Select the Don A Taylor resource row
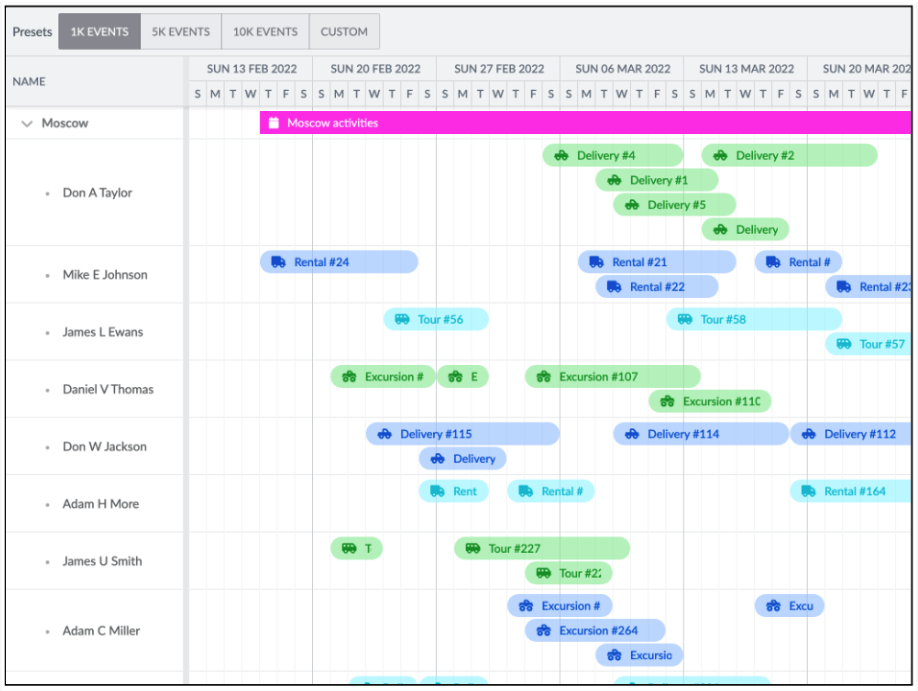The width and height of the screenshot is (918, 691). pyautogui.click(x=97, y=193)
